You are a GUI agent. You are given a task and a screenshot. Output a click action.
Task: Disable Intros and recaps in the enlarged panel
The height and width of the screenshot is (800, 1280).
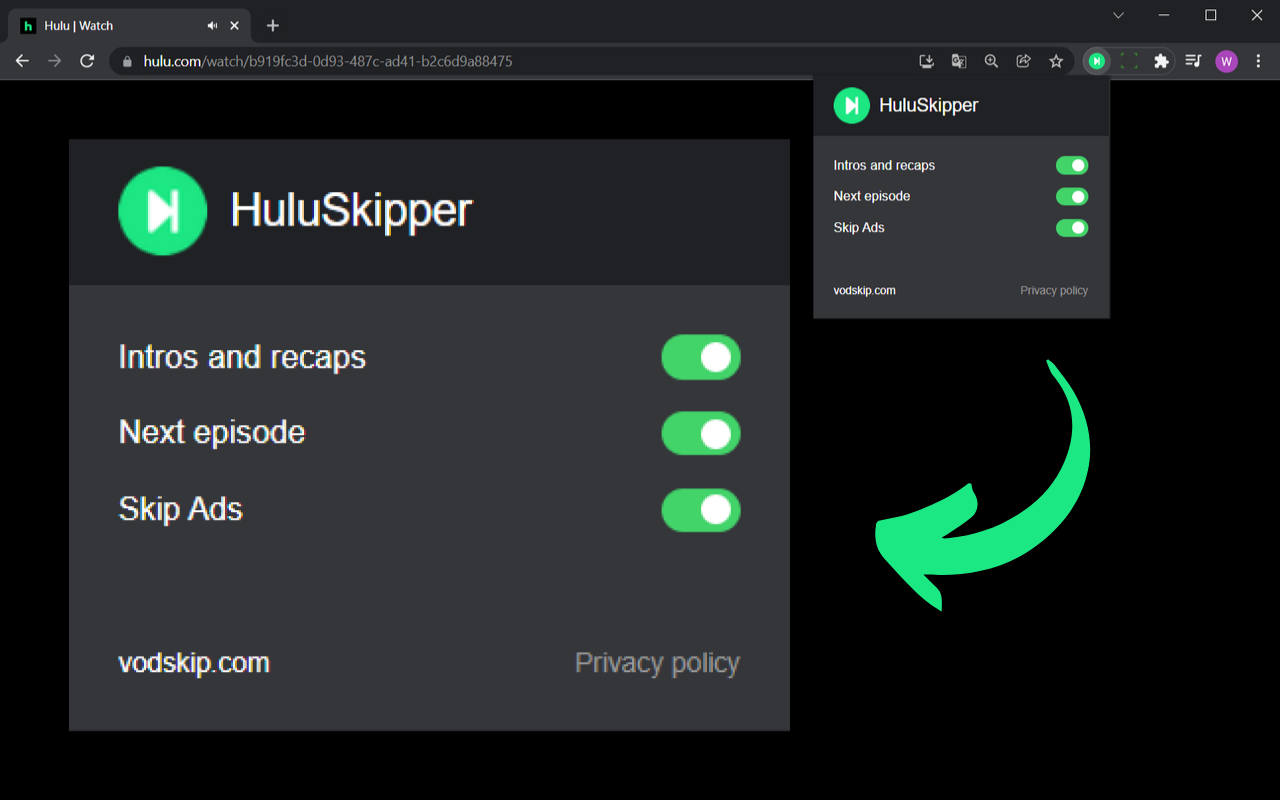701,357
